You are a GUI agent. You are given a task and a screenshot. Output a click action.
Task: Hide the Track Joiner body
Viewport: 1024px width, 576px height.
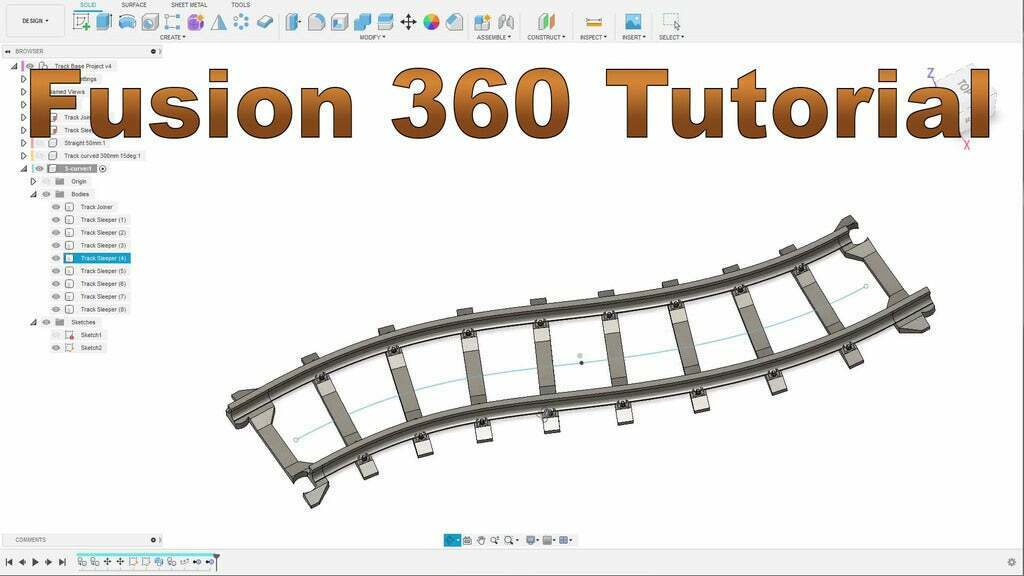coord(56,207)
